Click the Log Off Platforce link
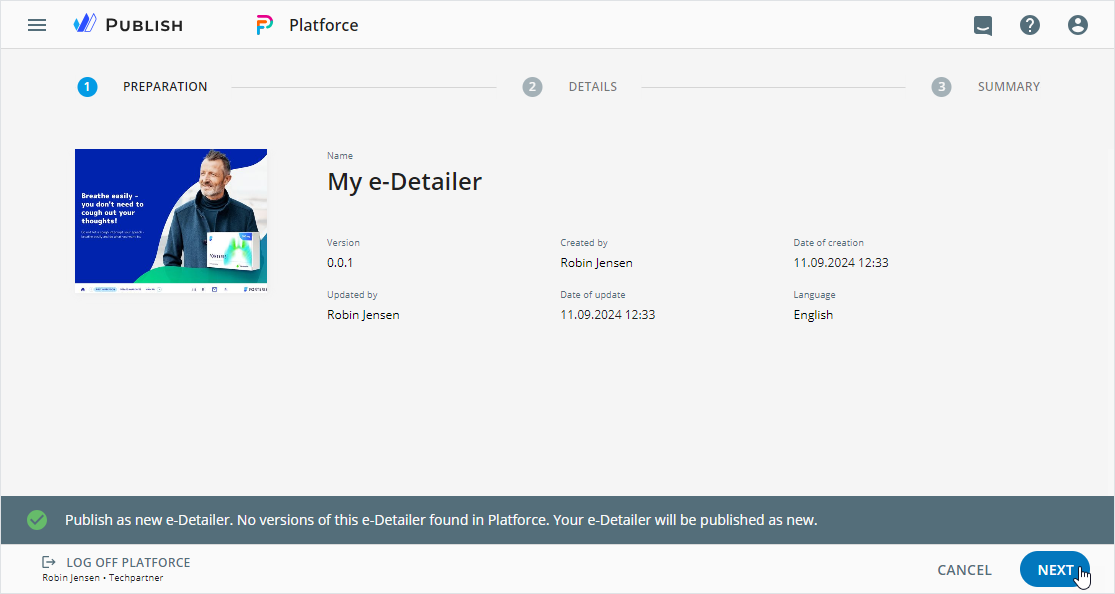Screen dimensions: 1115x594 coord(128,563)
